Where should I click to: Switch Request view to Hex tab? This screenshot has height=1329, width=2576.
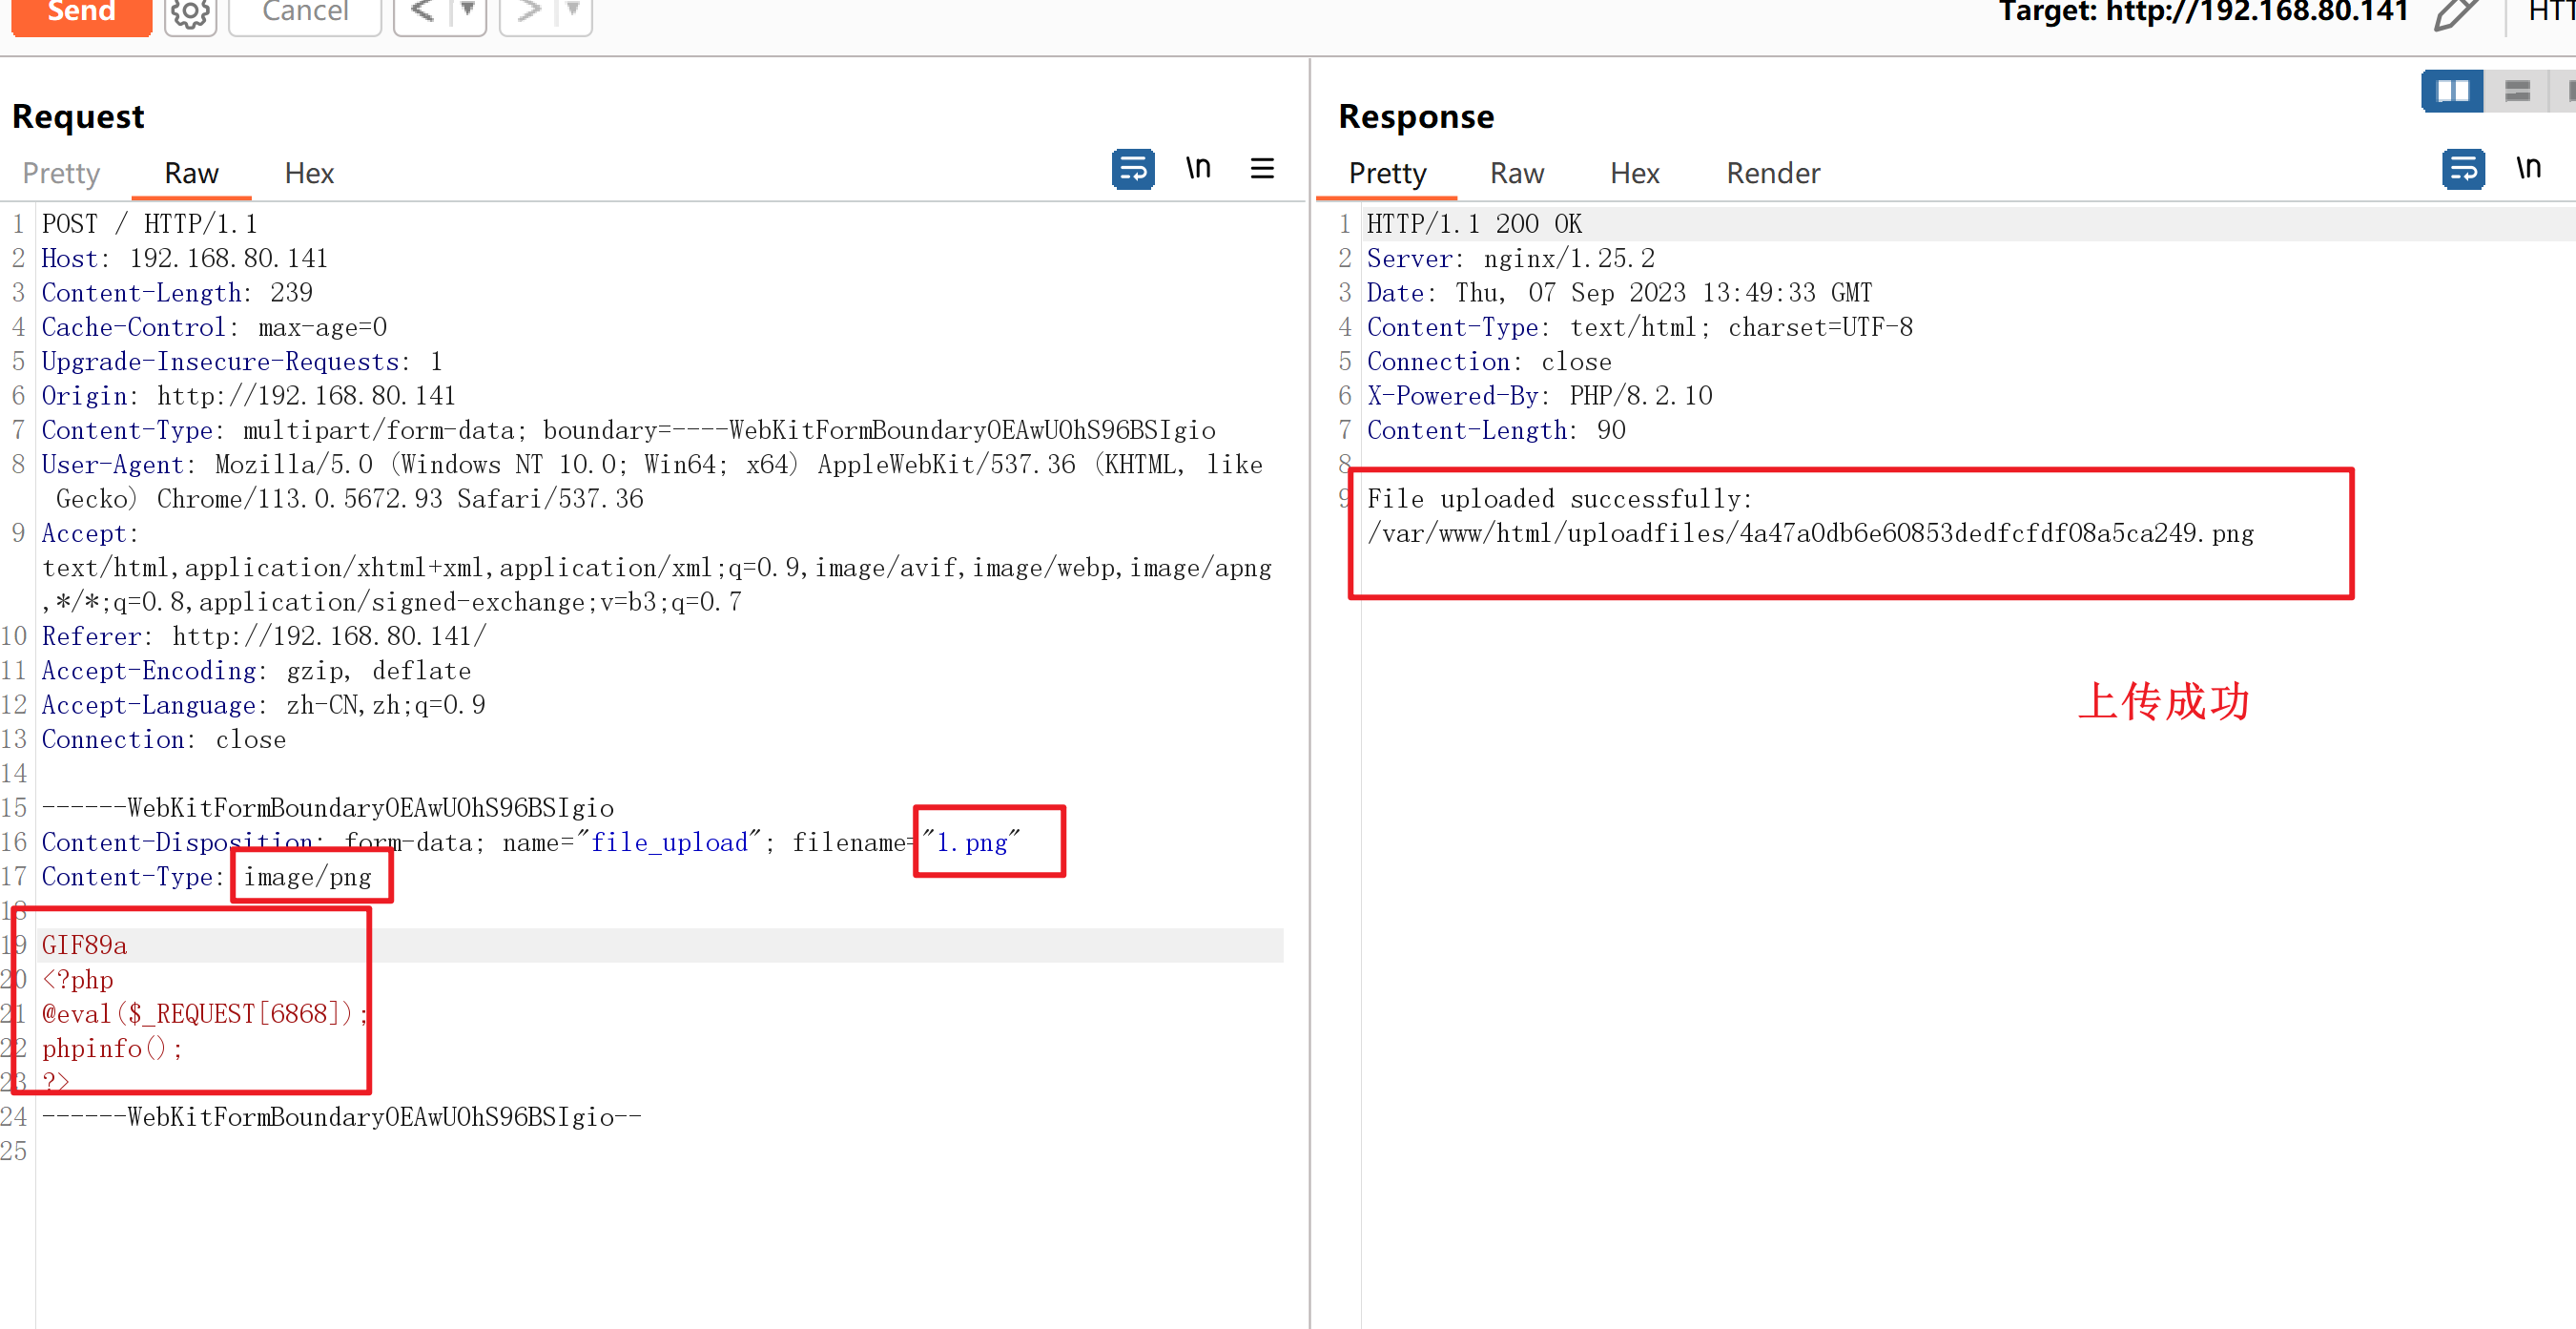tap(308, 173)
